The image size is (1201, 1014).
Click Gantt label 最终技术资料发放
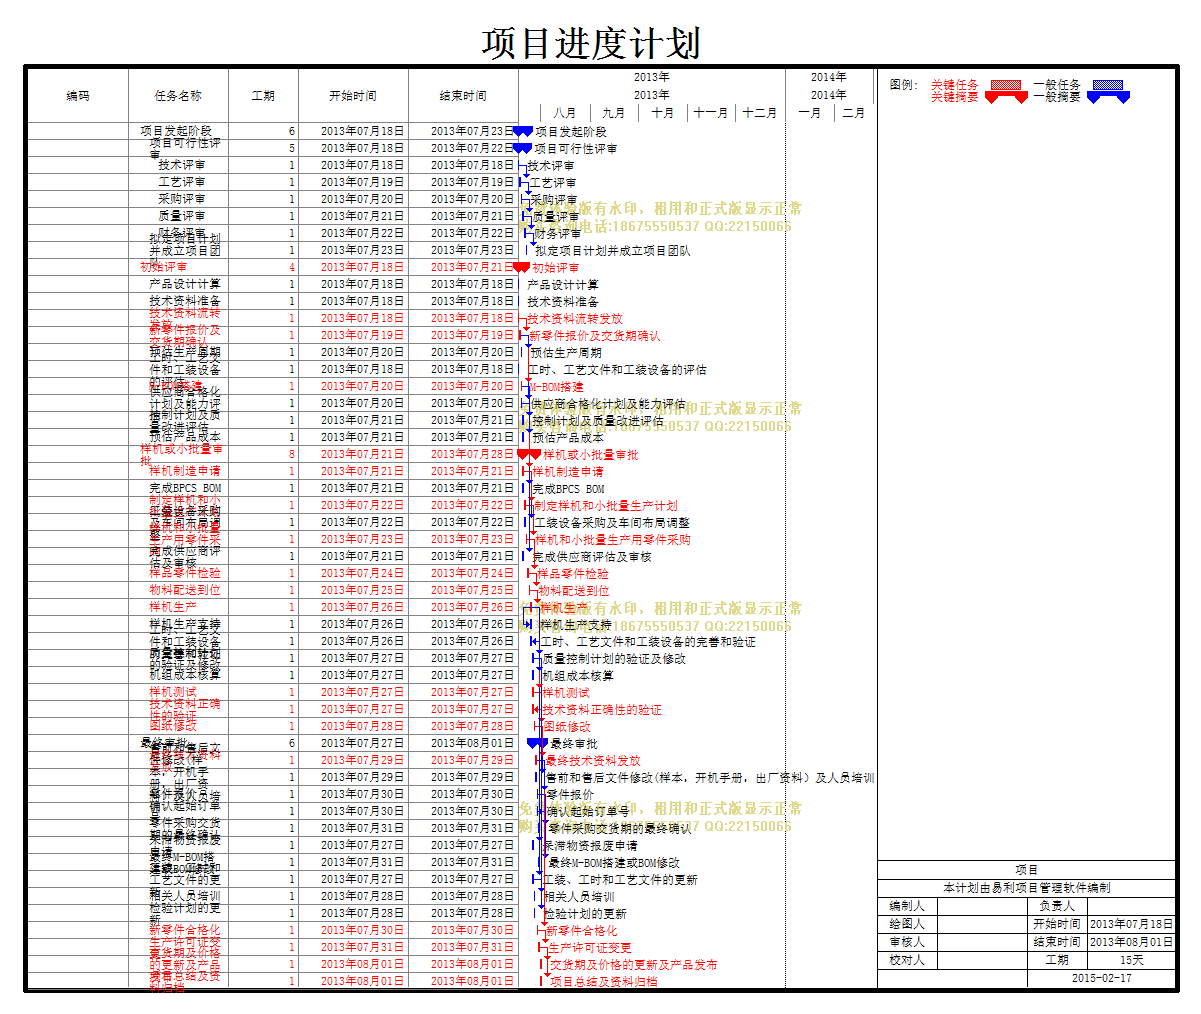point(594,761)
